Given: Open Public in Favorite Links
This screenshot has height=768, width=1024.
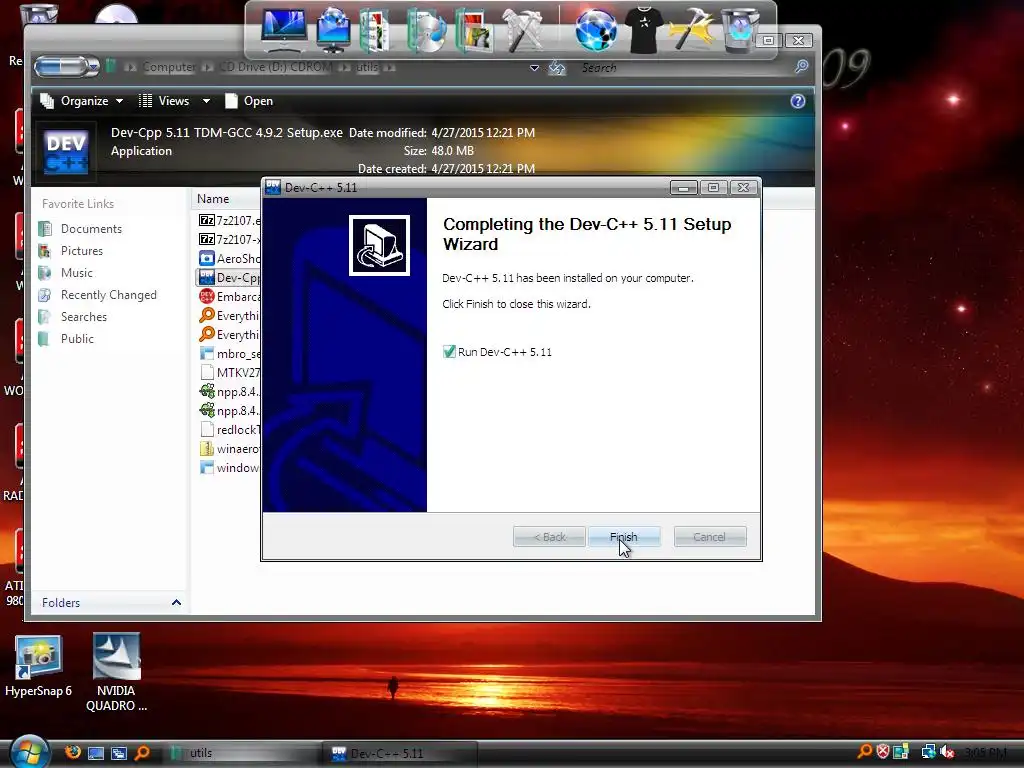Looking at the screenshot, I should 77,339.
